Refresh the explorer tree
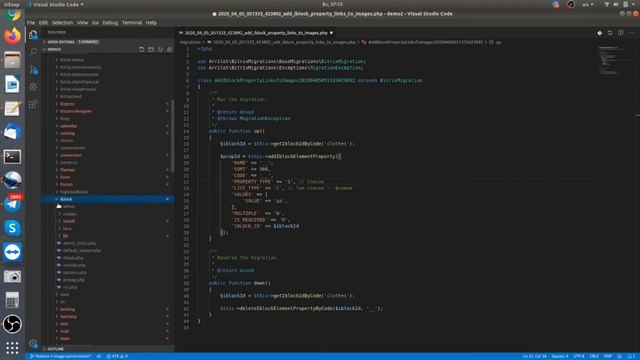640x360 pixels. pyautogui.click(x=160, y=49)
